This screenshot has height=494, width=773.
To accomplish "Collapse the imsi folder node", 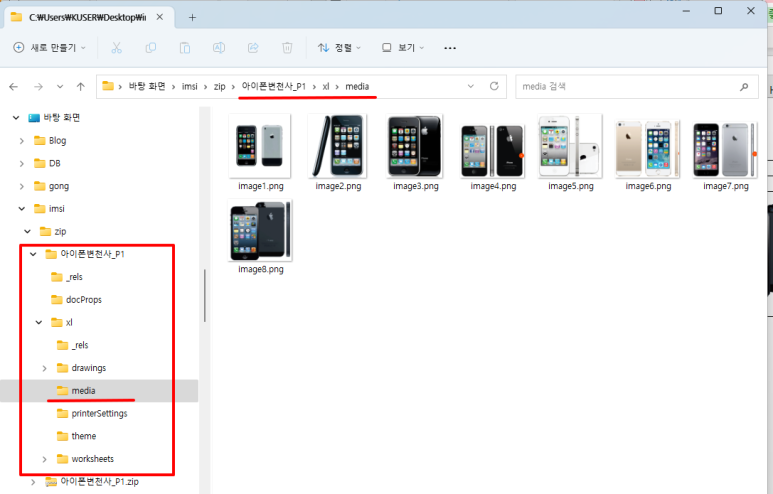I will [22, 209].
